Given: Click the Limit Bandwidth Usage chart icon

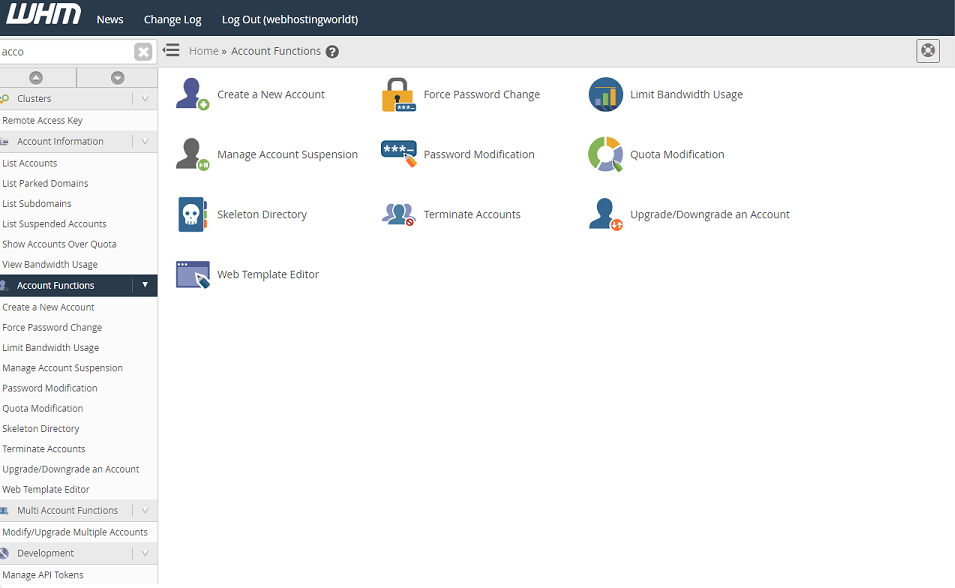Looking at the screenshot, I should 605,94.
